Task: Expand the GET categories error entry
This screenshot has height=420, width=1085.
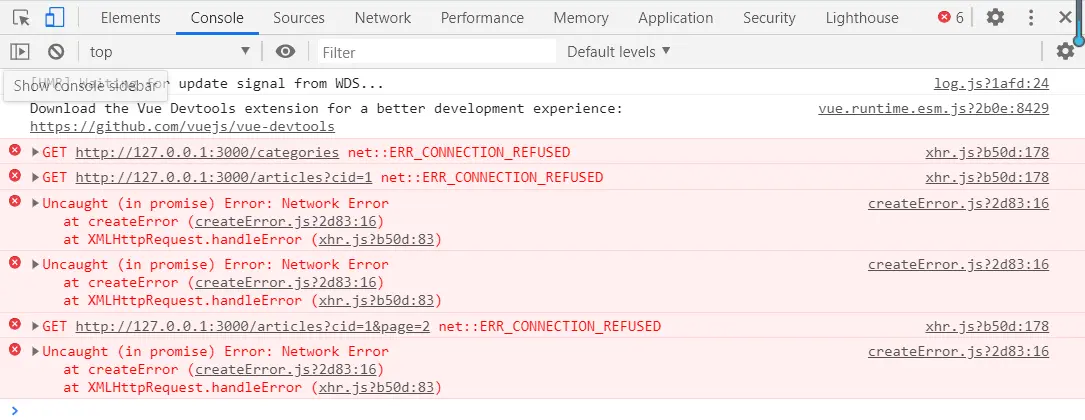Action: coord(36,153)
